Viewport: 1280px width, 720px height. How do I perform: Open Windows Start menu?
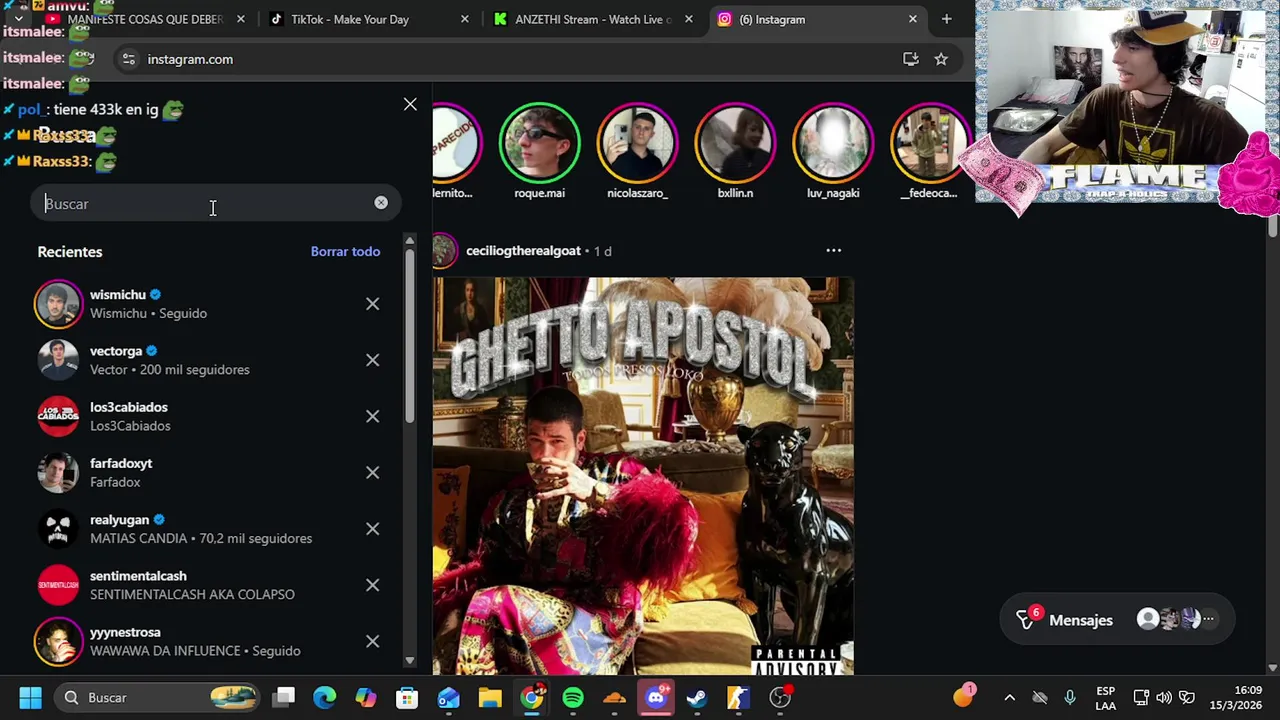(30, 698)
